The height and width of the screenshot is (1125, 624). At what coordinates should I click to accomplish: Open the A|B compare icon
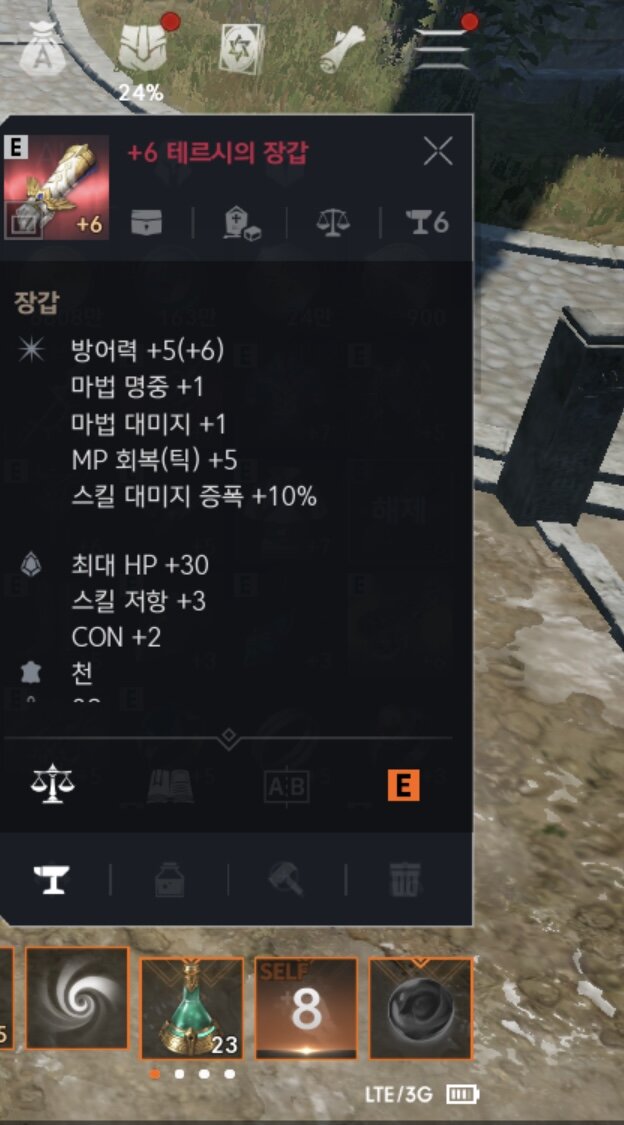pos(287,787)
